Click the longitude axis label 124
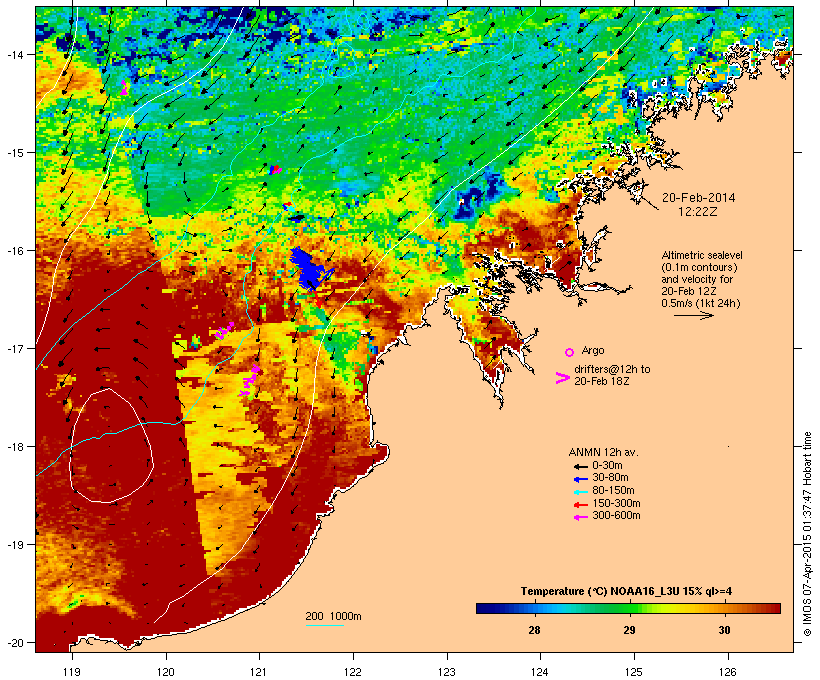 pos(540,672)
